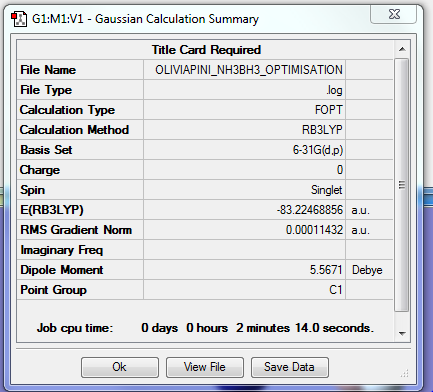Click the vertical scrollbar thumb grip
This screenshot has width=433, height=392.
[x=402, y=185]
